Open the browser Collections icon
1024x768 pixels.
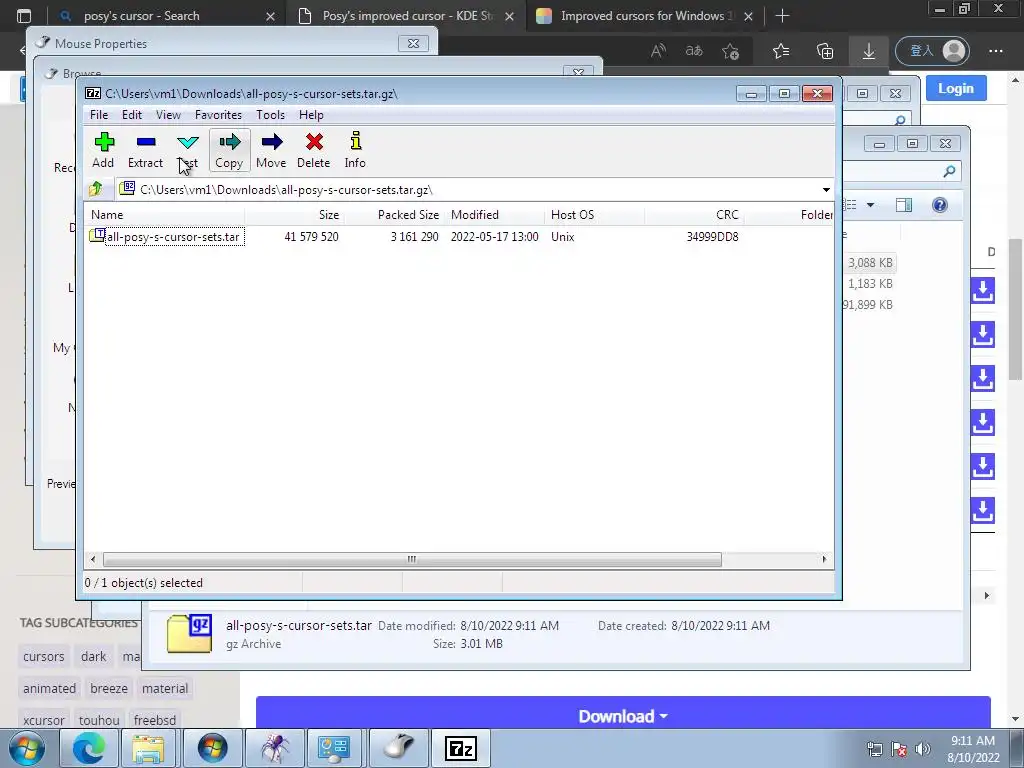tap(825, 51)
